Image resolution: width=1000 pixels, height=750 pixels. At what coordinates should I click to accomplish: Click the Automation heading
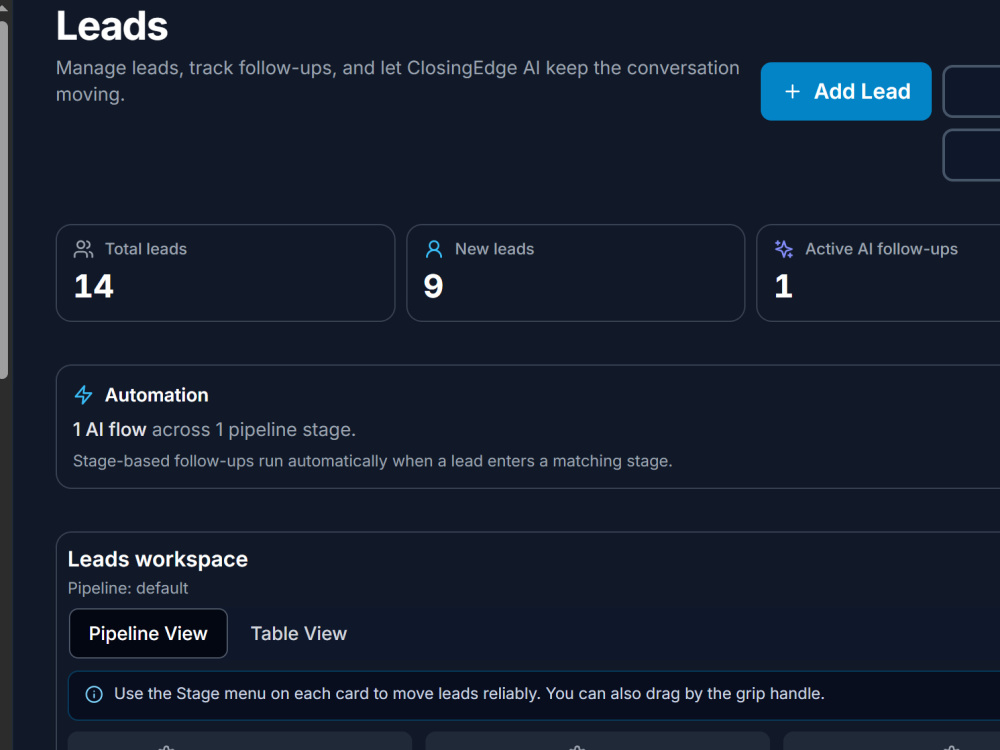(x=157, y=395)
